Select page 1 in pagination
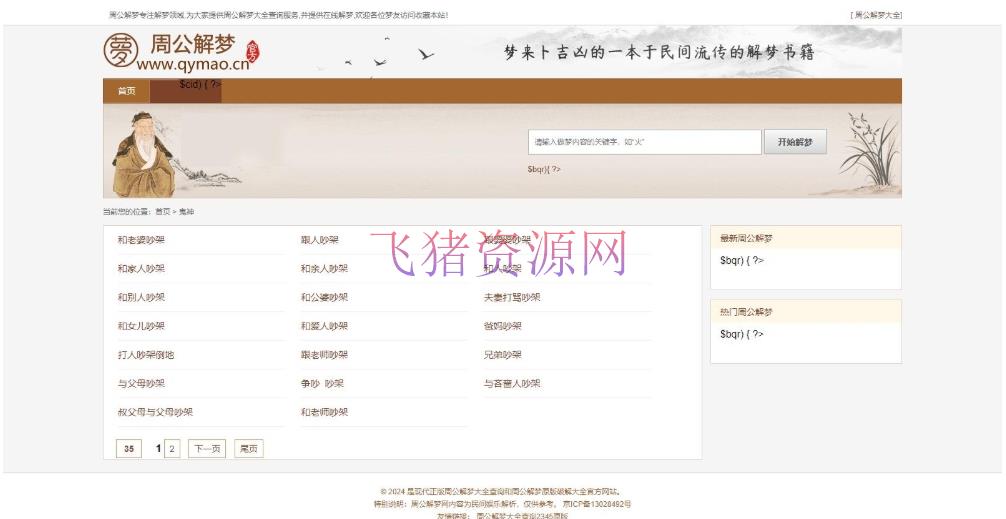Screen dimensions: 1006x519 (x=158, y=448)
